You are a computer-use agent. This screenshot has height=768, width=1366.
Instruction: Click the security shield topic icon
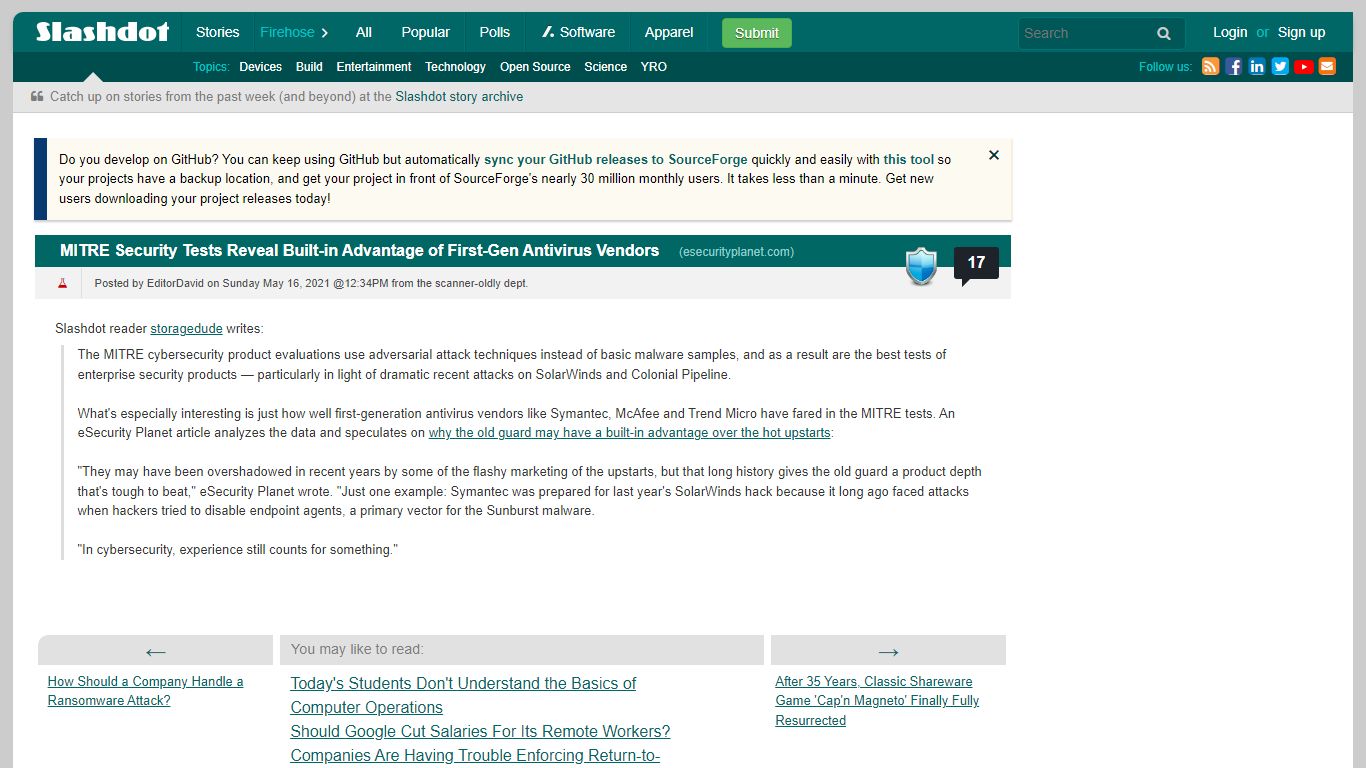pyautogui.click(x=921, y=267)
